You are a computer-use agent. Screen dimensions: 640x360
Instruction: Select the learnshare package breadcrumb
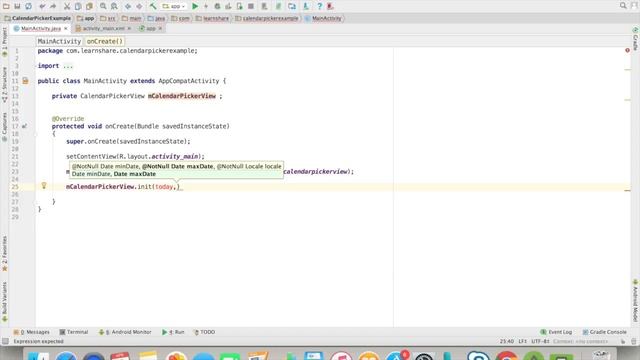point(212,18)
